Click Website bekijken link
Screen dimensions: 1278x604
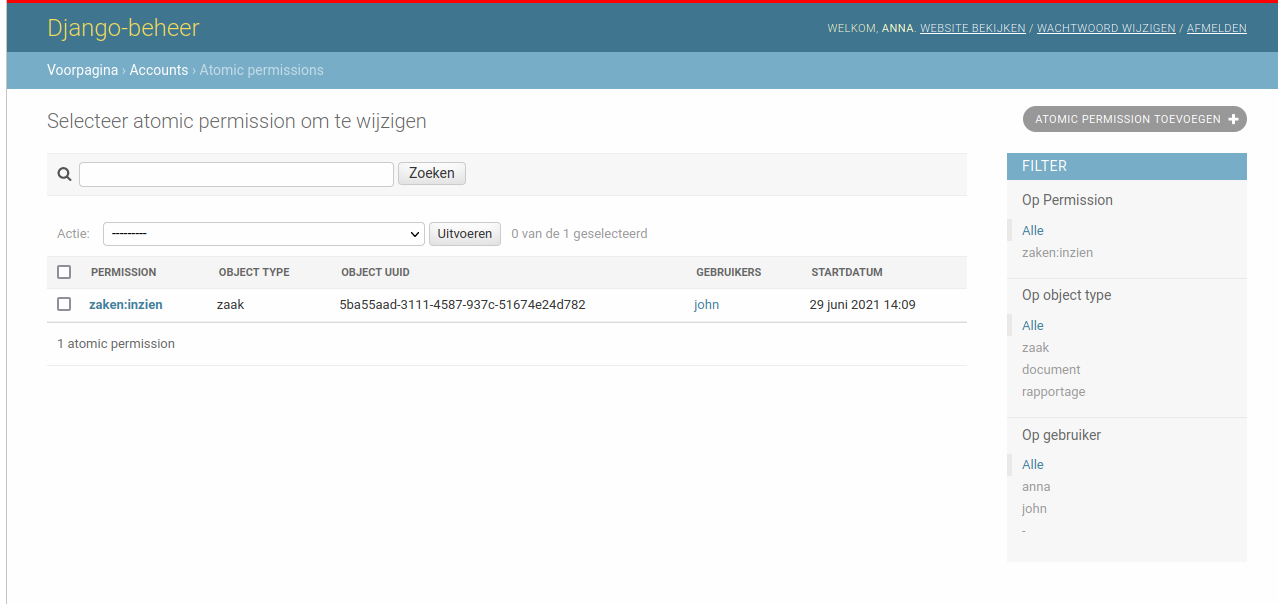click(x=973, y=28)
